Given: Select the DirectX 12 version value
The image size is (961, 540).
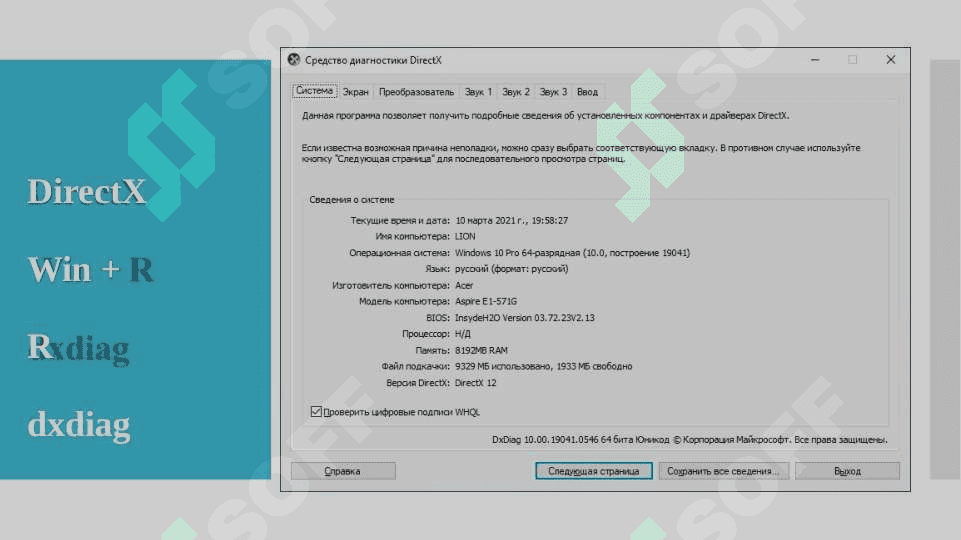Looking at the screenshot, I should 476,382.
